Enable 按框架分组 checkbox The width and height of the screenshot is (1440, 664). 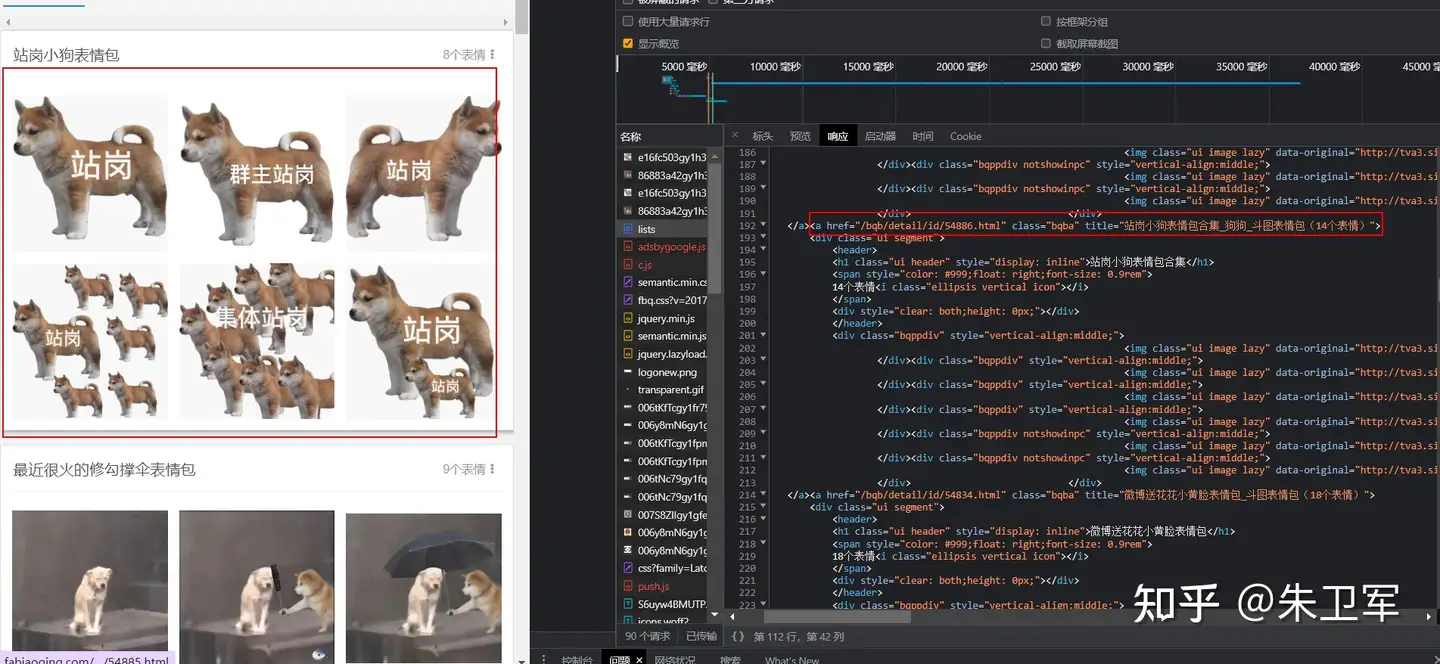point(1046,21)
